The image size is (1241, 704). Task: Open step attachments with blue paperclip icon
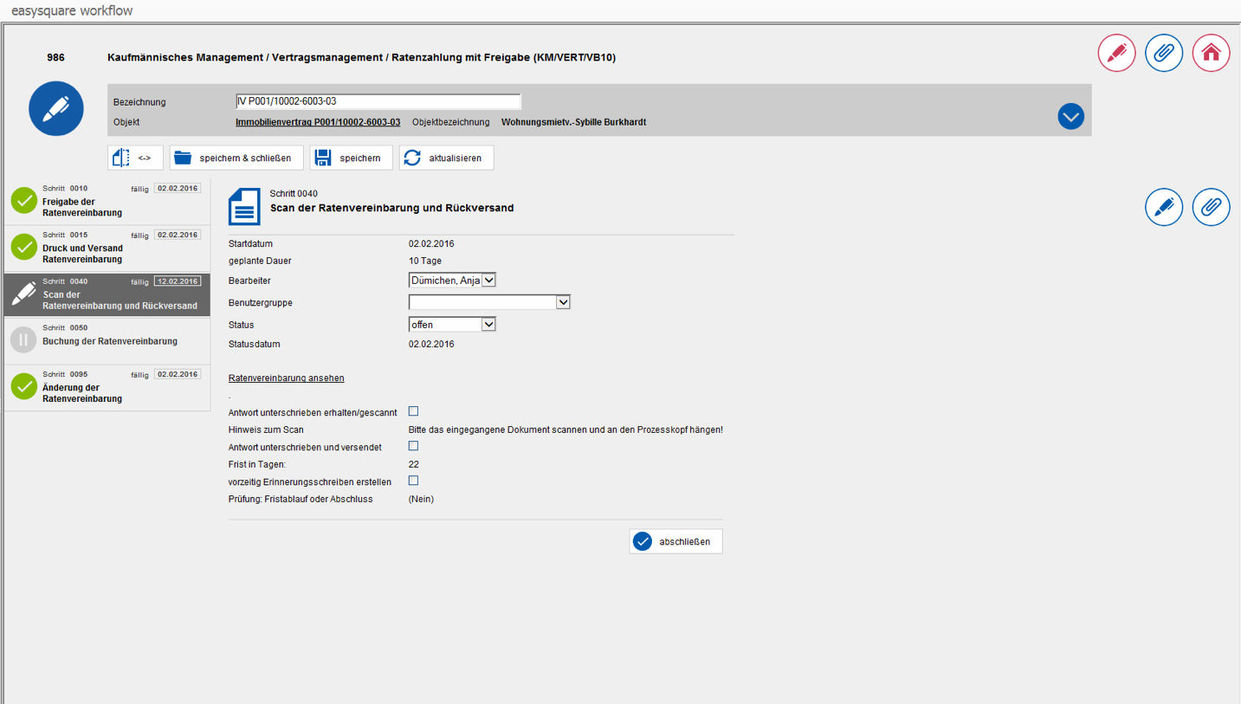coord(1210,207)
